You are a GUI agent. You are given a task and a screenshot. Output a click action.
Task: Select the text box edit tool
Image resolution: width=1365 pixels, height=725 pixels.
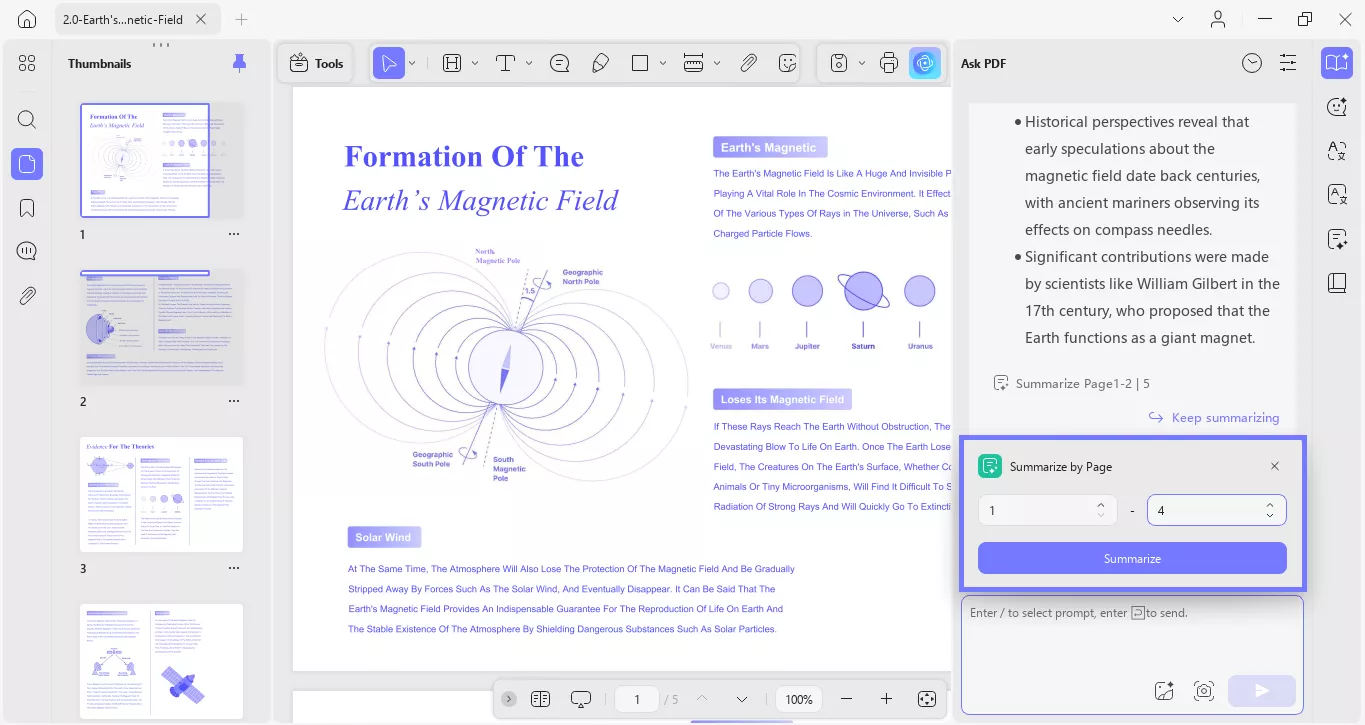coord(452,63)
